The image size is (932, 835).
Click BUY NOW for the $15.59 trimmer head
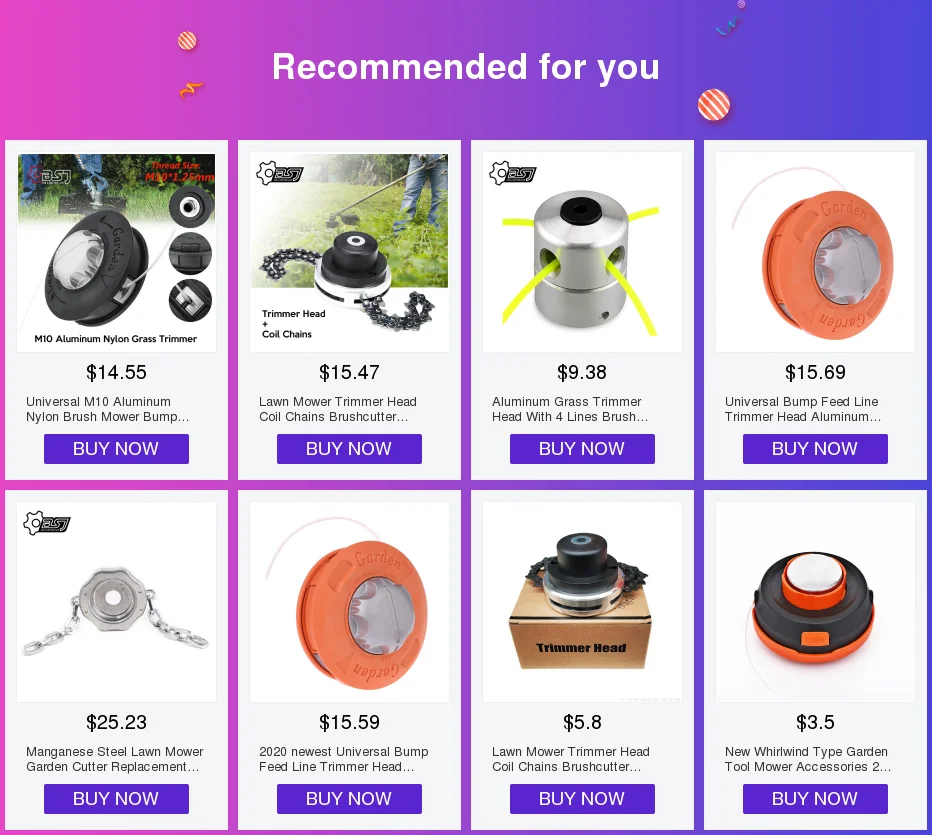tap(350, 799)
